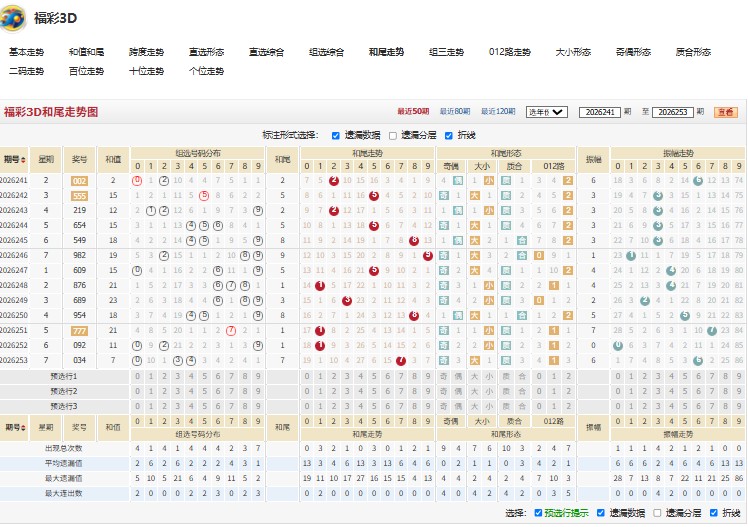View the 质合形态 page
The height and width of the screenshot is (527, 748).
(694, 52)
